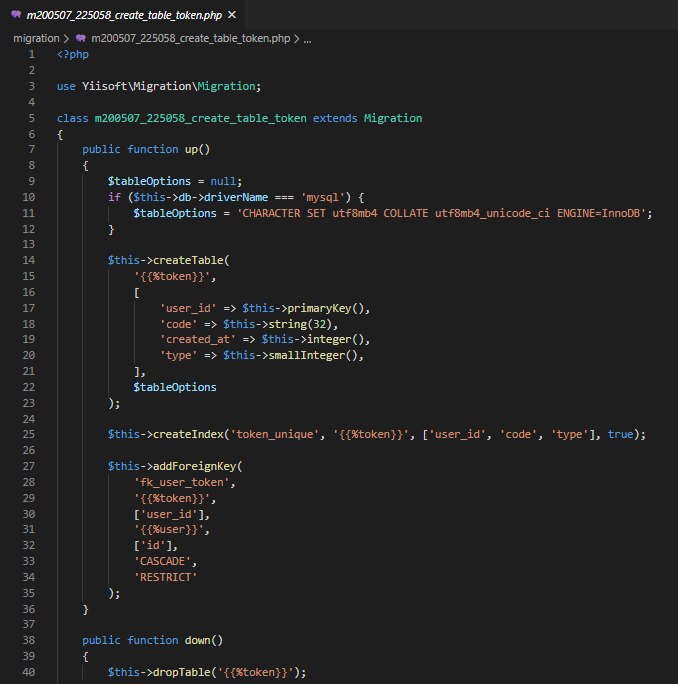Viewport: 678px width, 684px height.
Task: Click line number 25 in gutter
Action: (29, 434)
